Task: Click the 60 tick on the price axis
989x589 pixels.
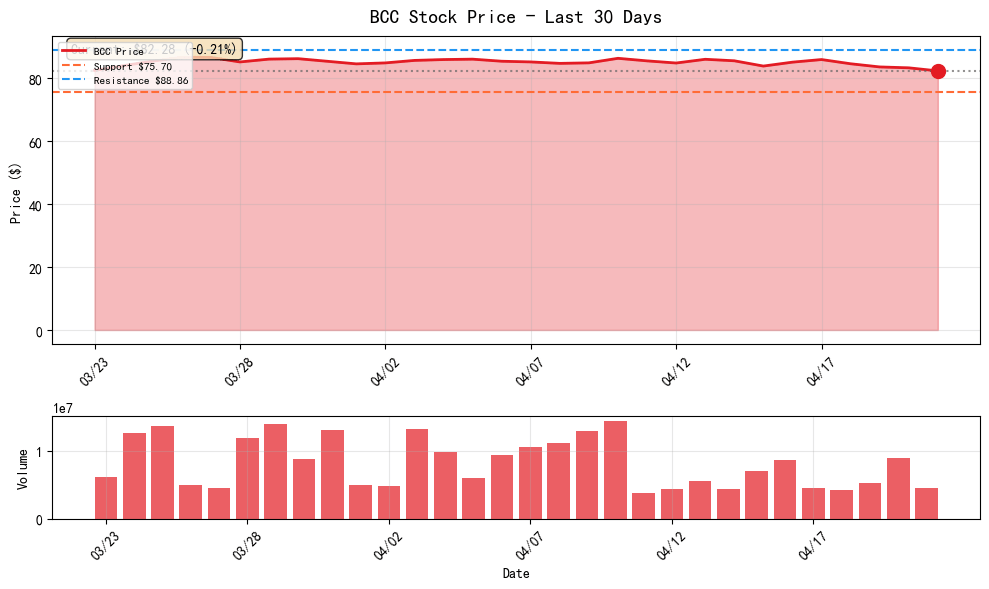Action: click(38, 142)
